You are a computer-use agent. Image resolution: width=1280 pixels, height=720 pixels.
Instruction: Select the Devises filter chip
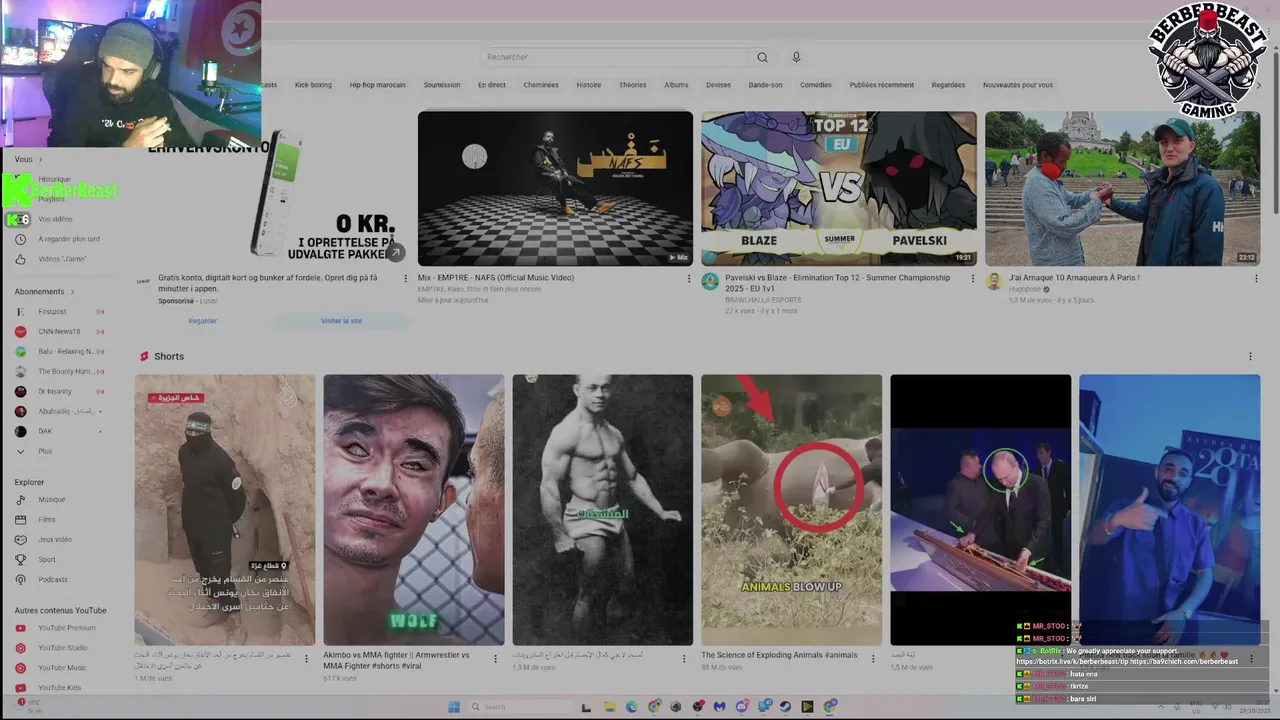pyautogui.click(x=718, y=85)
